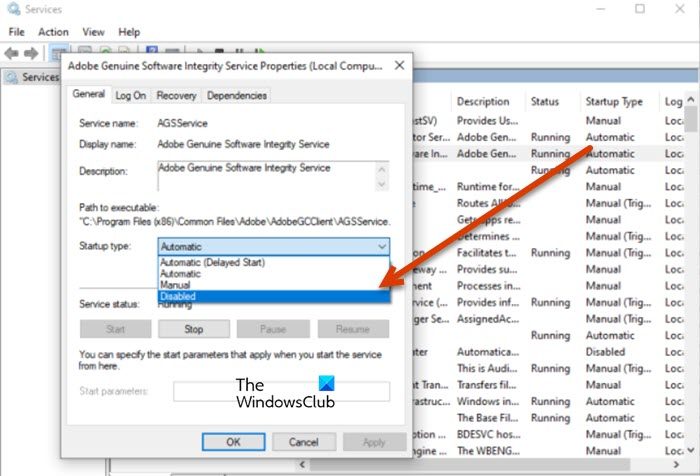Sort by the Description column header

click(483, 102)
